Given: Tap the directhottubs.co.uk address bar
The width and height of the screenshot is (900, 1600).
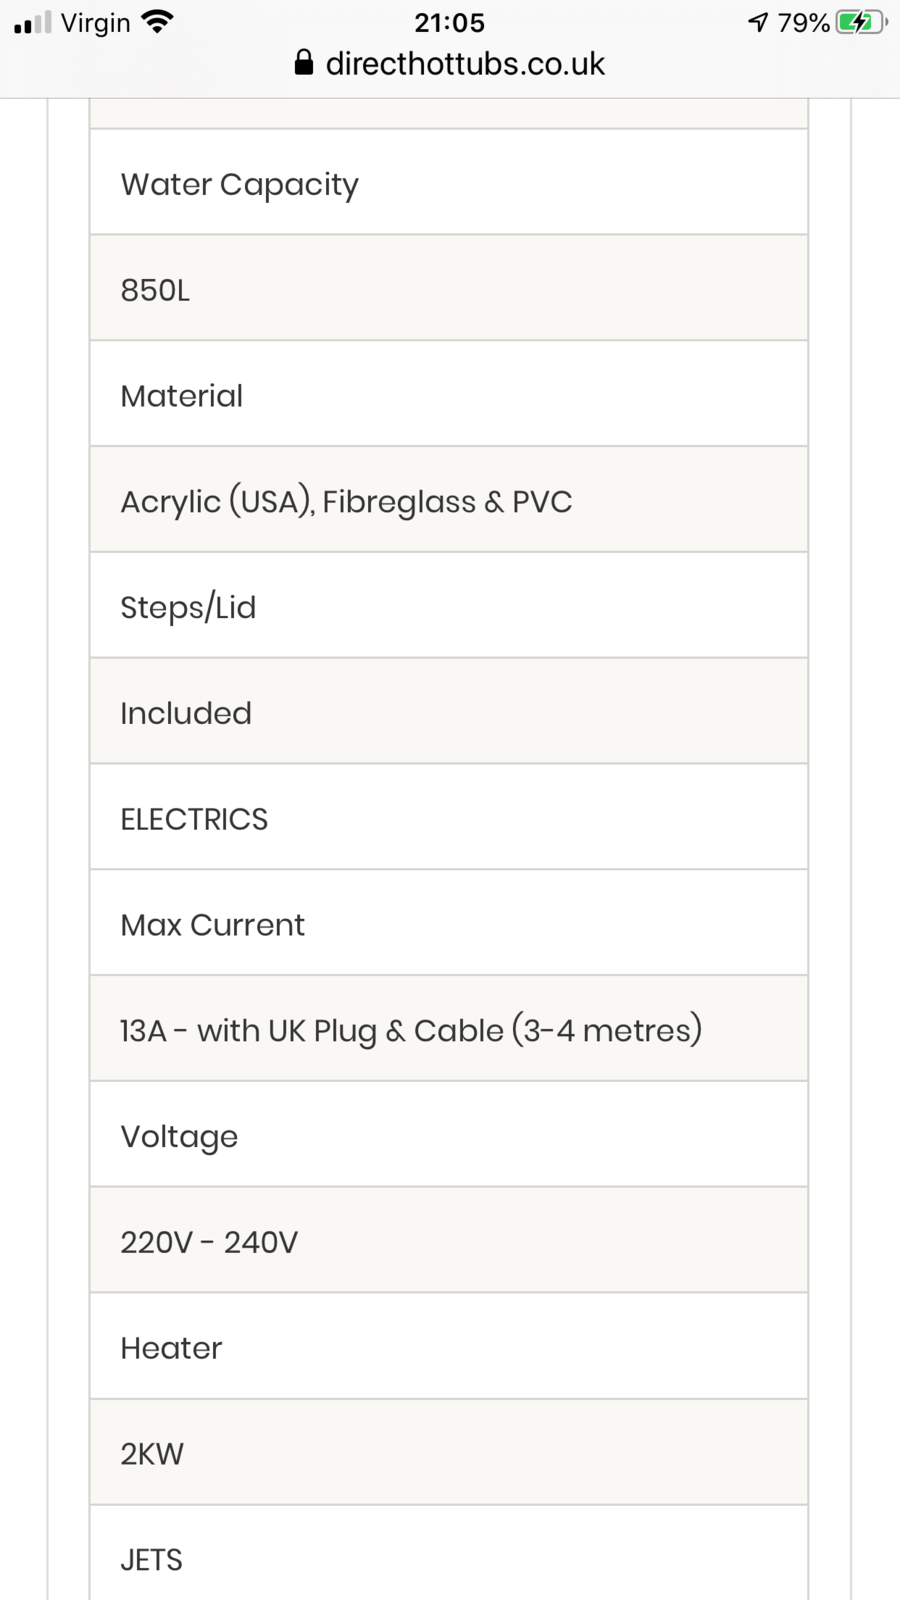Looking at the screenshot, I should pos(465,64).
